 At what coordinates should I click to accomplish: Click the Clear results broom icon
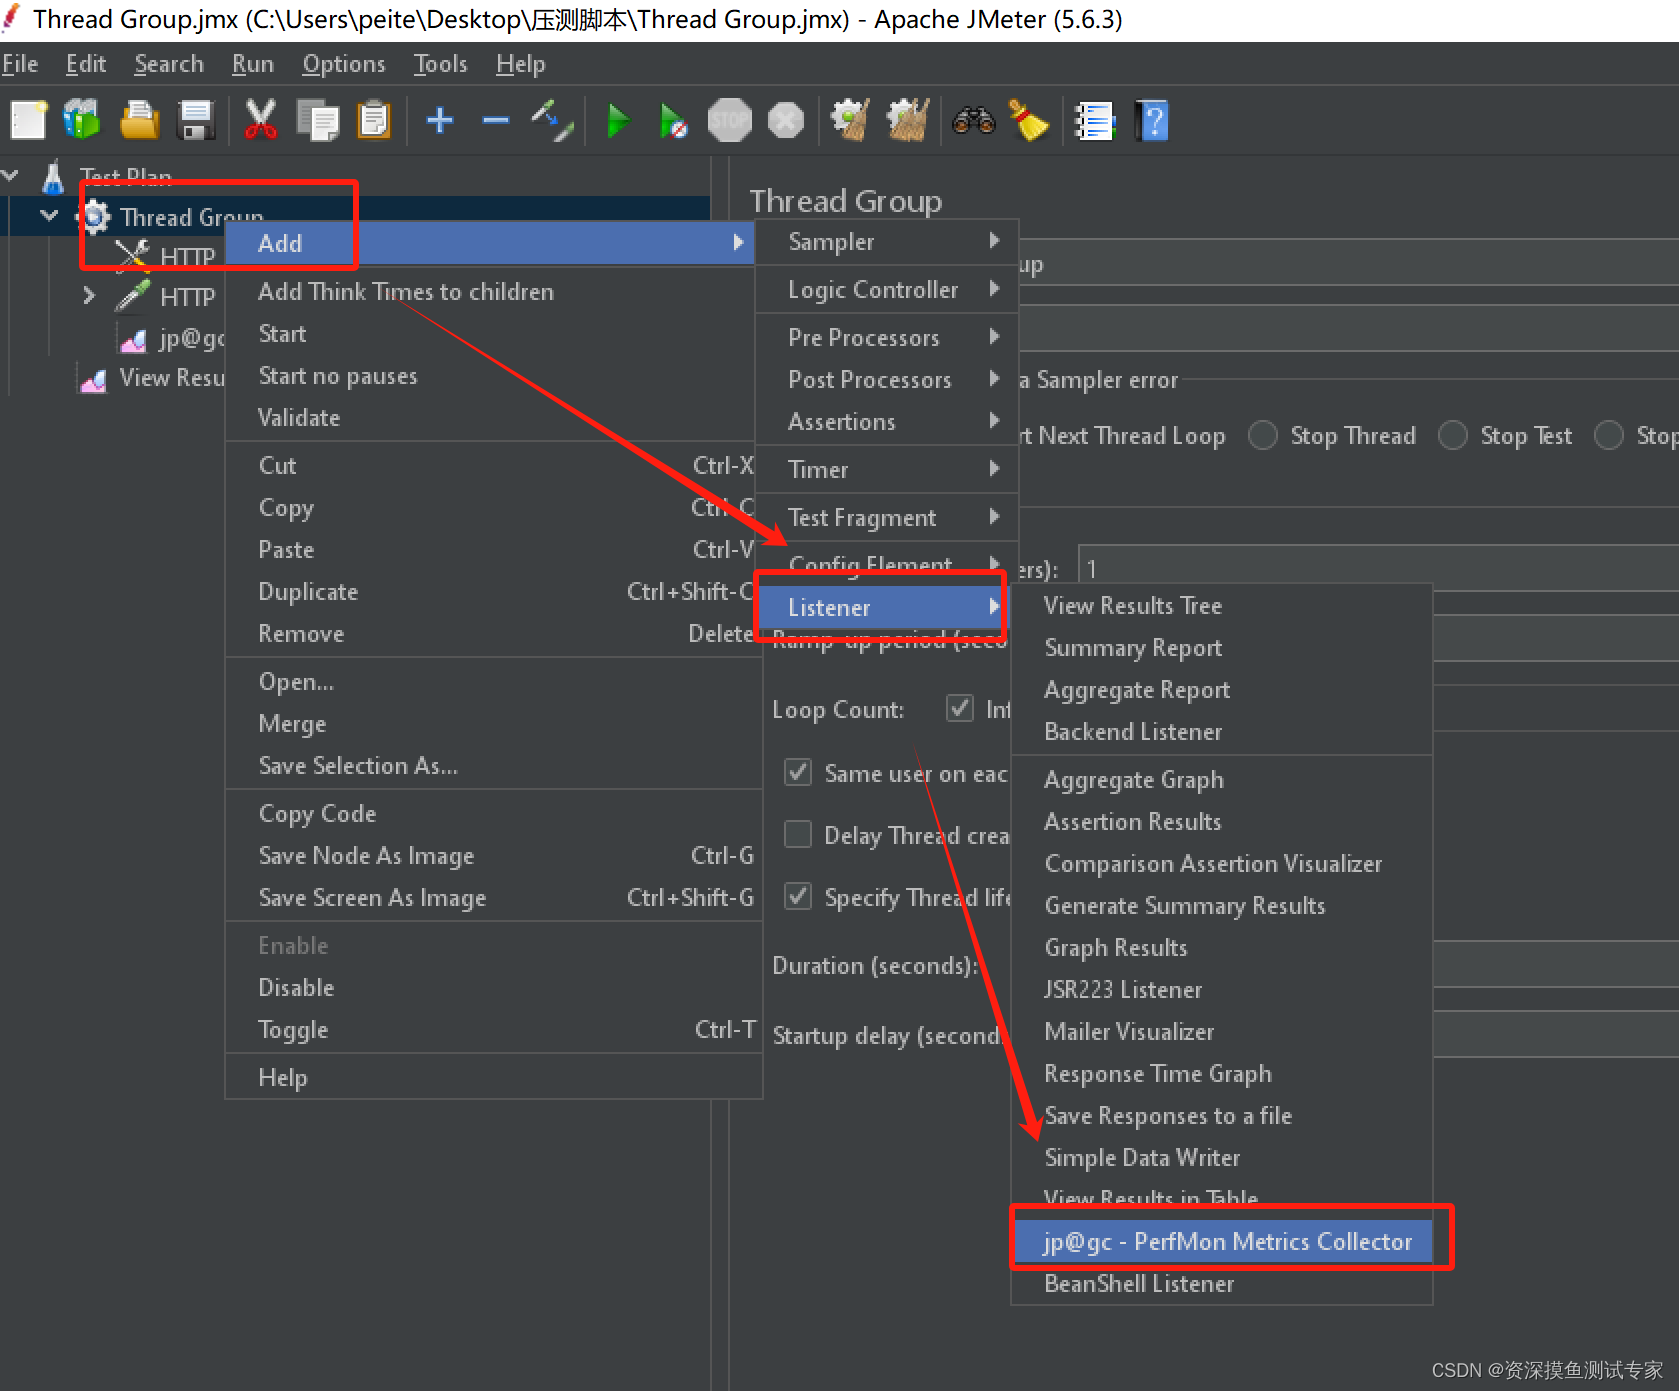(x=851, y=121)
